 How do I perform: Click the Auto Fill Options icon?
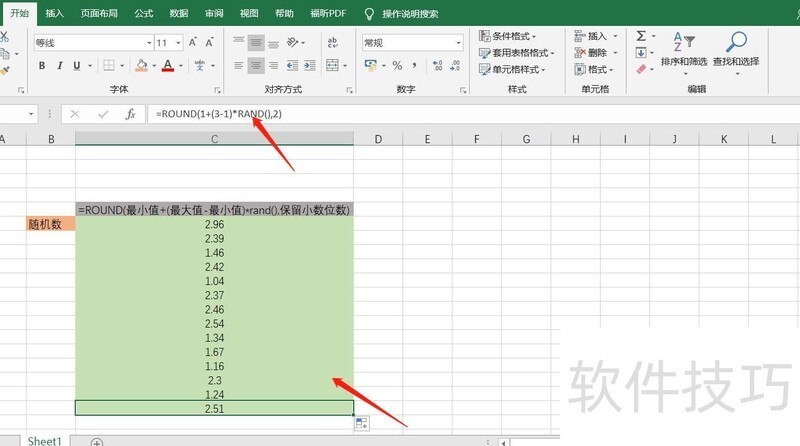[362, 423]
